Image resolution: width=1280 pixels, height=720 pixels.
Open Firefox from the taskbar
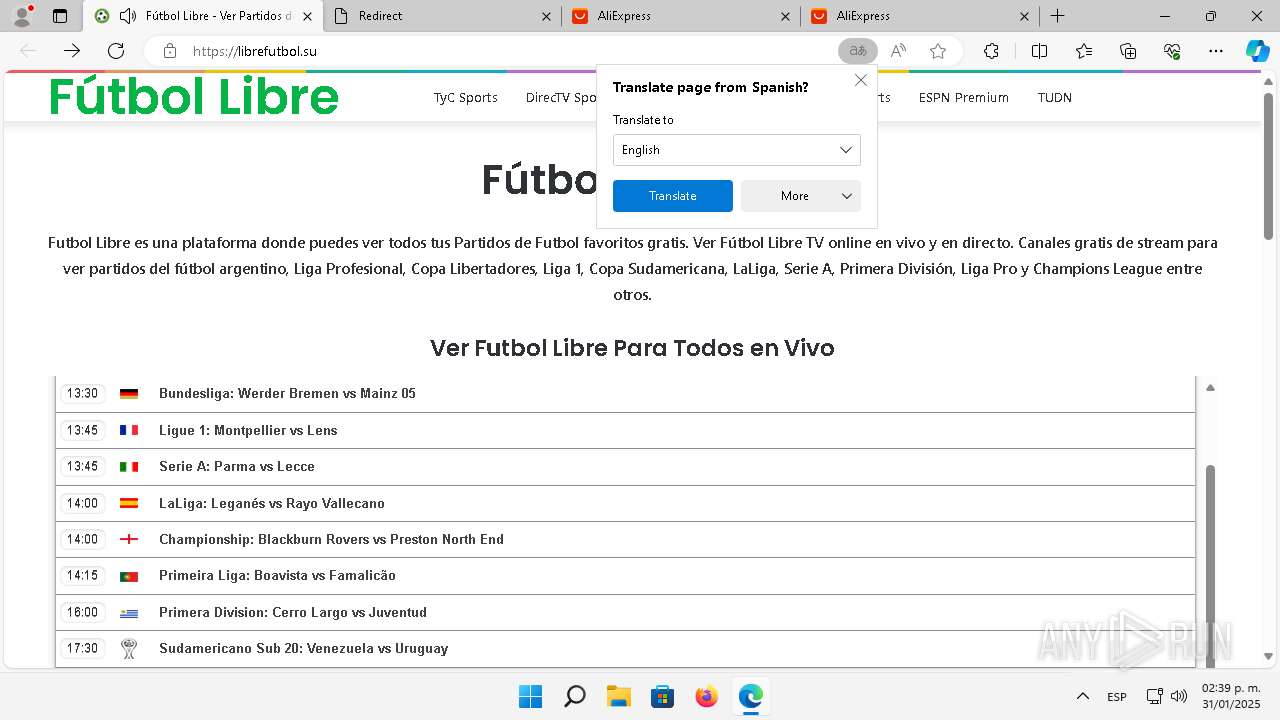click(x=707, y=696)
